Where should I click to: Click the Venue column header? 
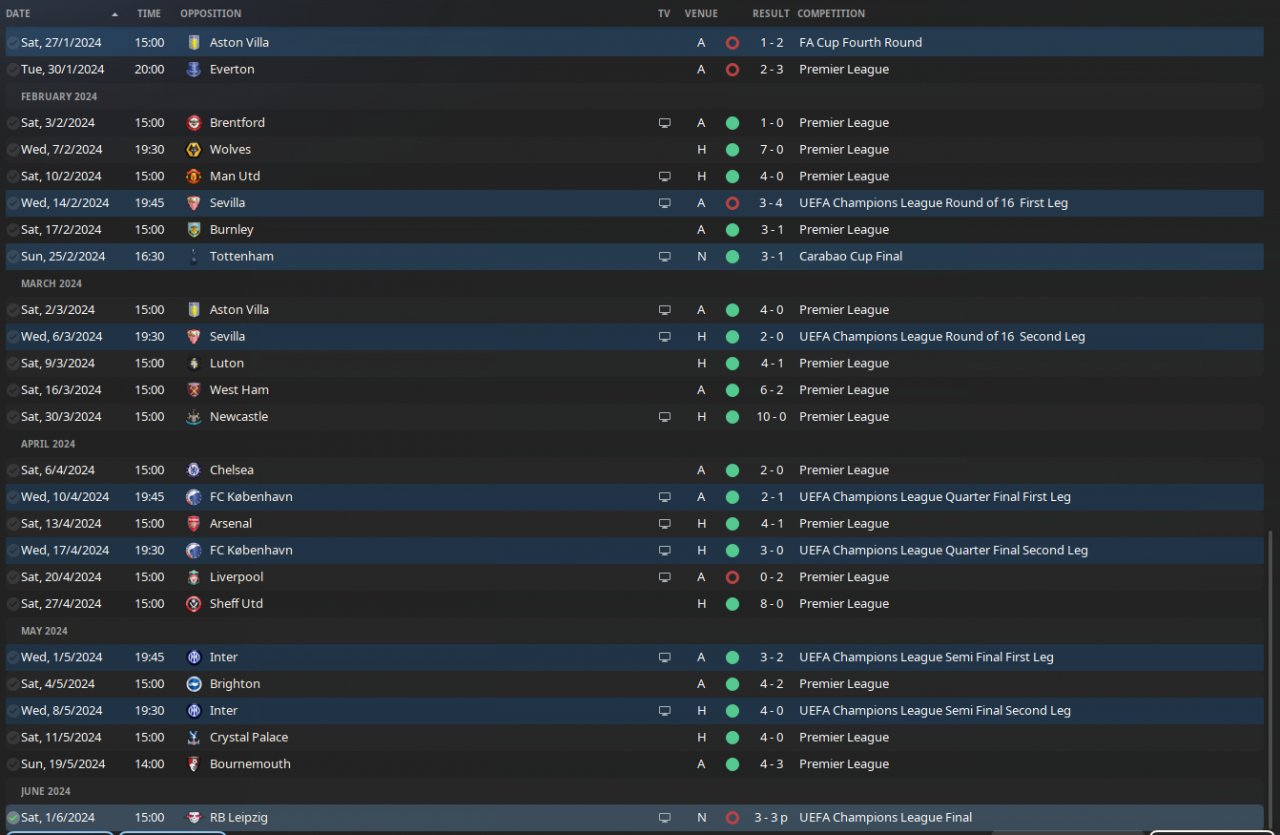tap(701, 14)
